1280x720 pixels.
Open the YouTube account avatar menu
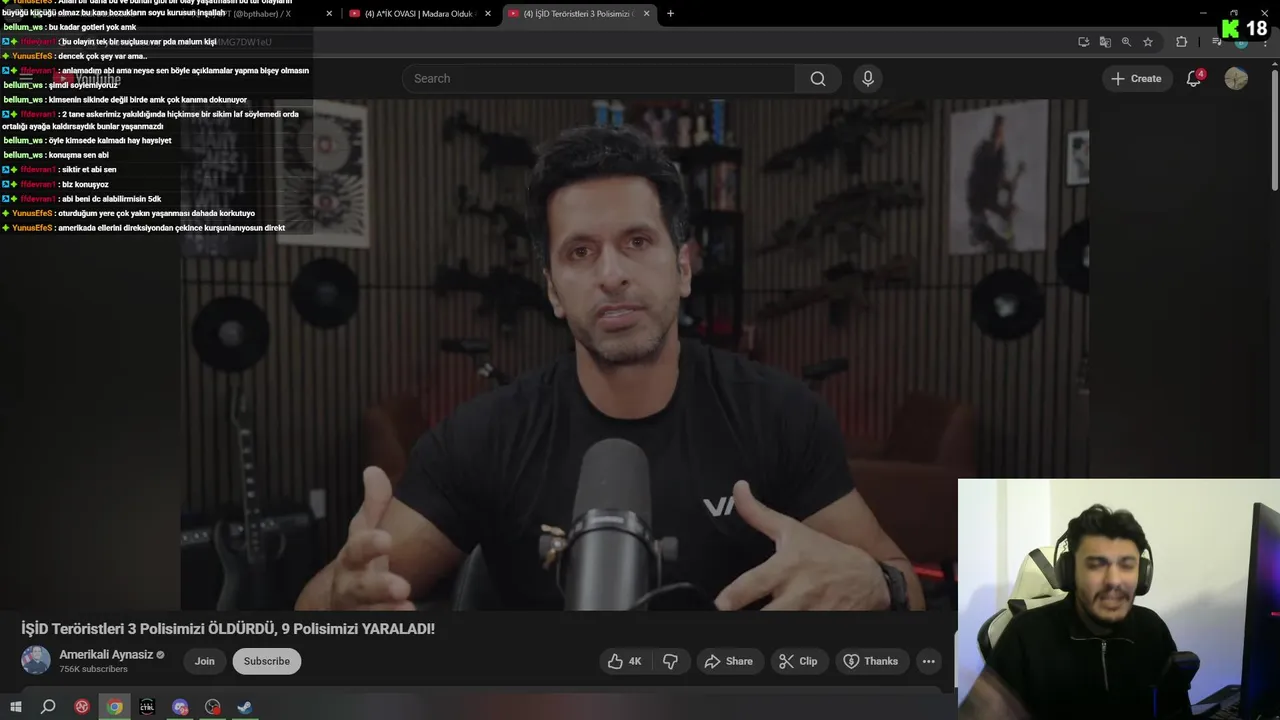click(1236, 79)
